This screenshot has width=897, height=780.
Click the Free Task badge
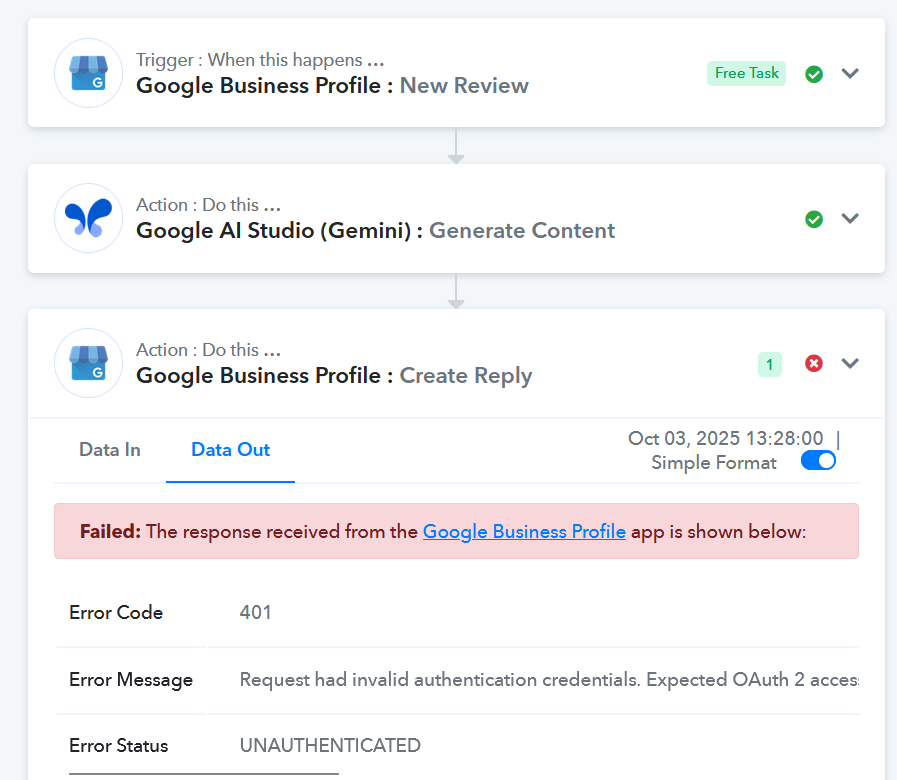coord(746,74)
